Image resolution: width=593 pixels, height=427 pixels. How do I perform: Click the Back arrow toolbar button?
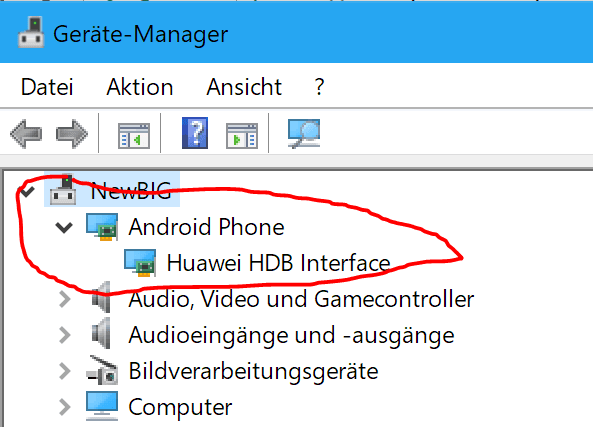click(x=26, y=134)
